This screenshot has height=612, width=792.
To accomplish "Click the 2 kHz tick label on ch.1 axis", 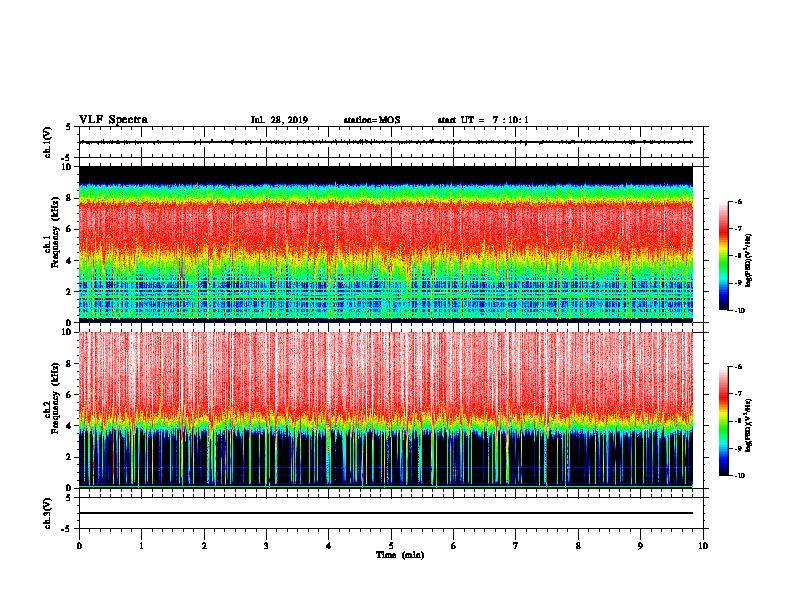I will [x=69, y=292].
